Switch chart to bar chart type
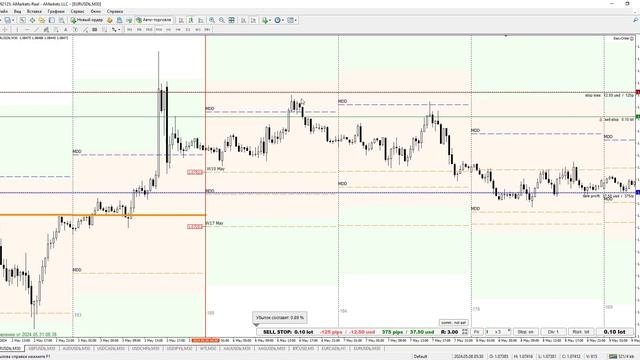Image resolution: width=640 pixels, height=360 pixels. coord(181,20)
